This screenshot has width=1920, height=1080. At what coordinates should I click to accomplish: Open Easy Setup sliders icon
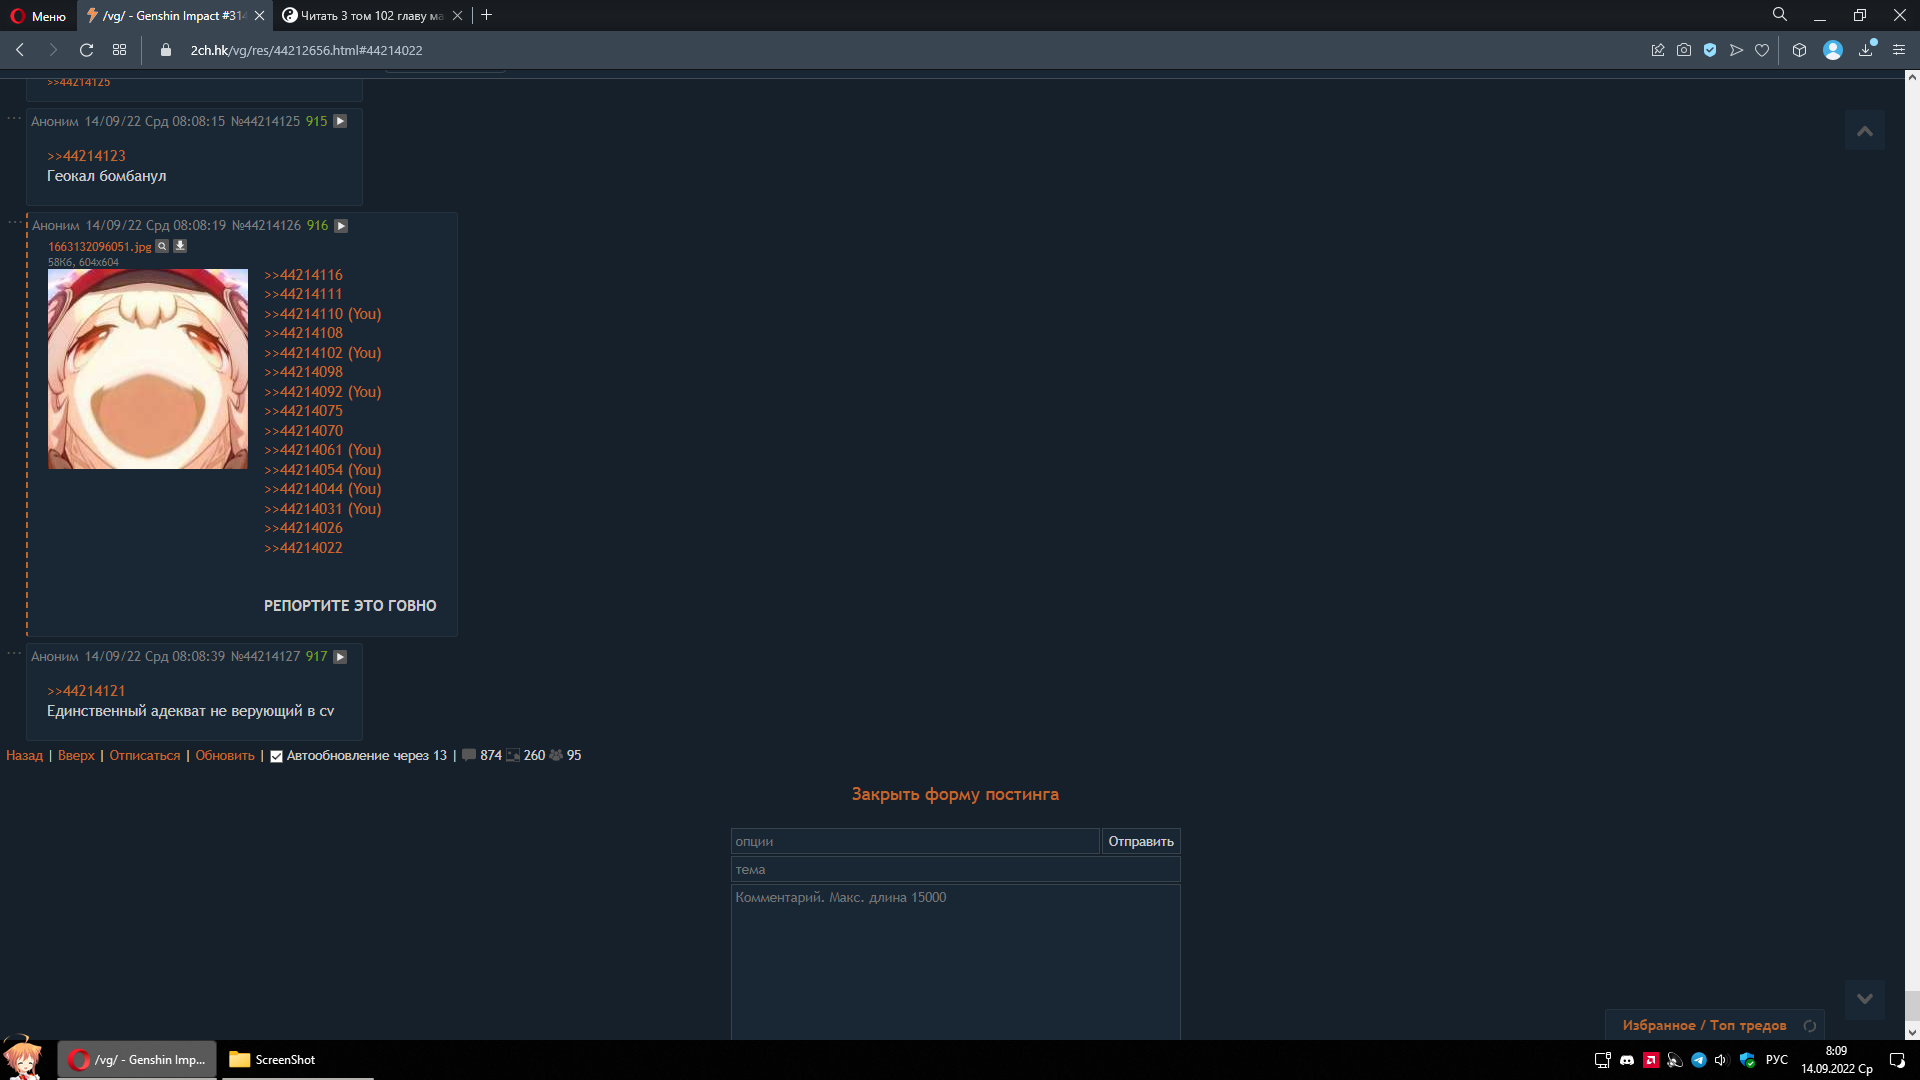[x=1899, y=50]
